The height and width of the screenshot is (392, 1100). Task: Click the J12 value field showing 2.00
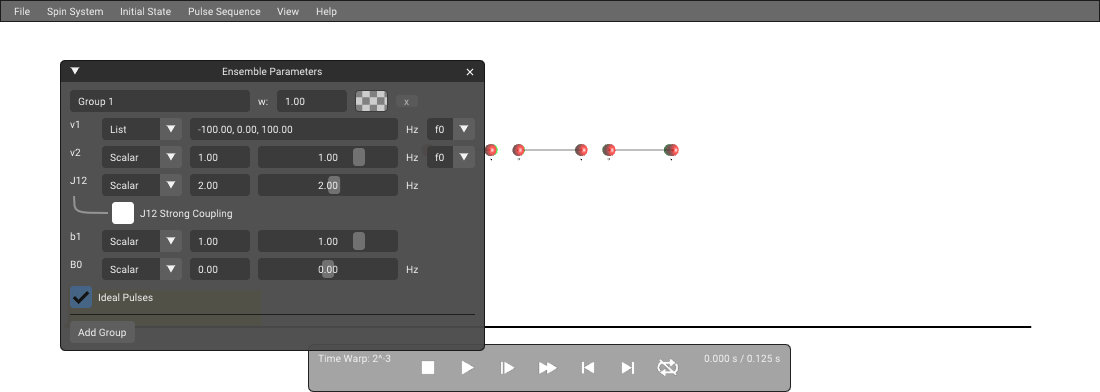click(x=220, y=185)
